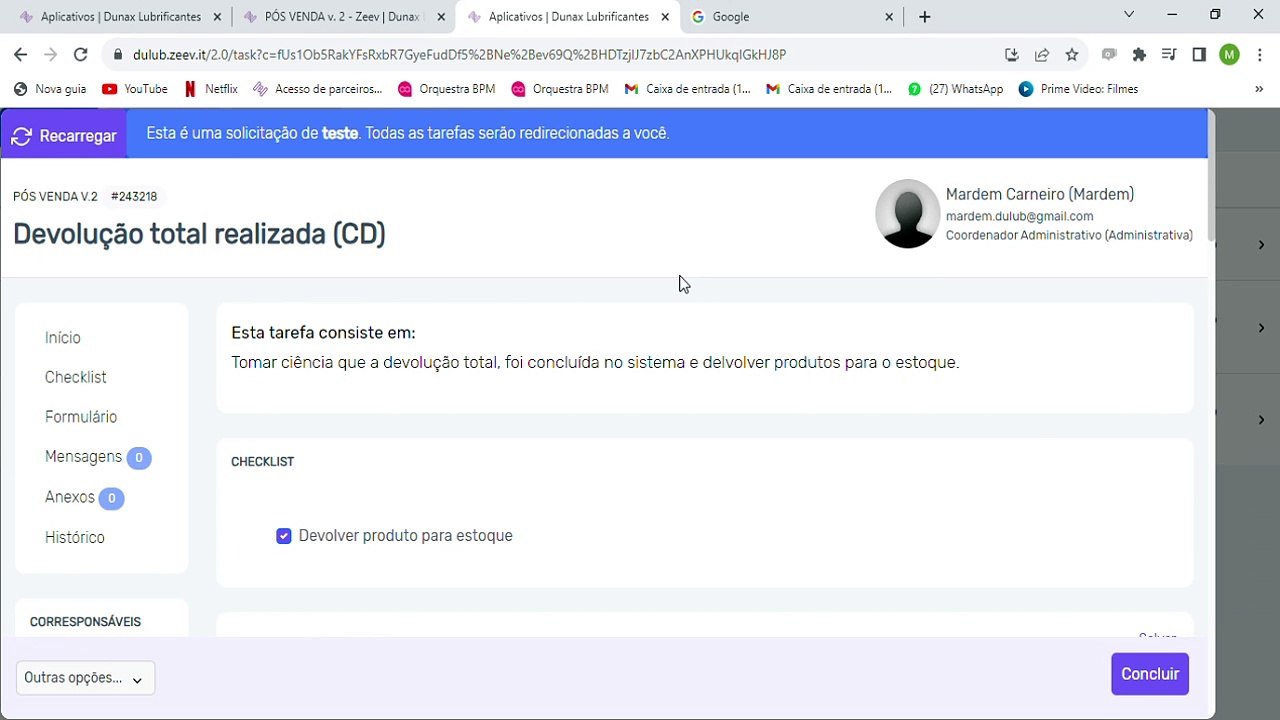Image resolution: width=1280 pixels, height=720 pixels.
Task: Expand the third chevron in background panel
Action: (1261, 420)
